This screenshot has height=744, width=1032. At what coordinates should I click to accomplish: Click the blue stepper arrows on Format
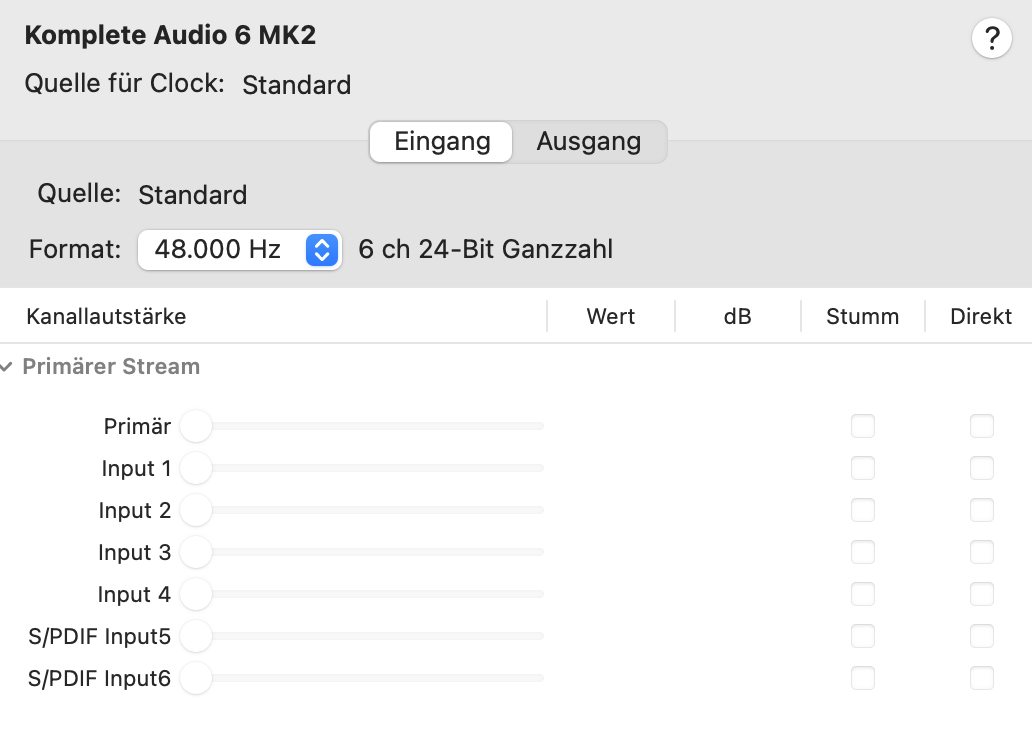[322, 250]
